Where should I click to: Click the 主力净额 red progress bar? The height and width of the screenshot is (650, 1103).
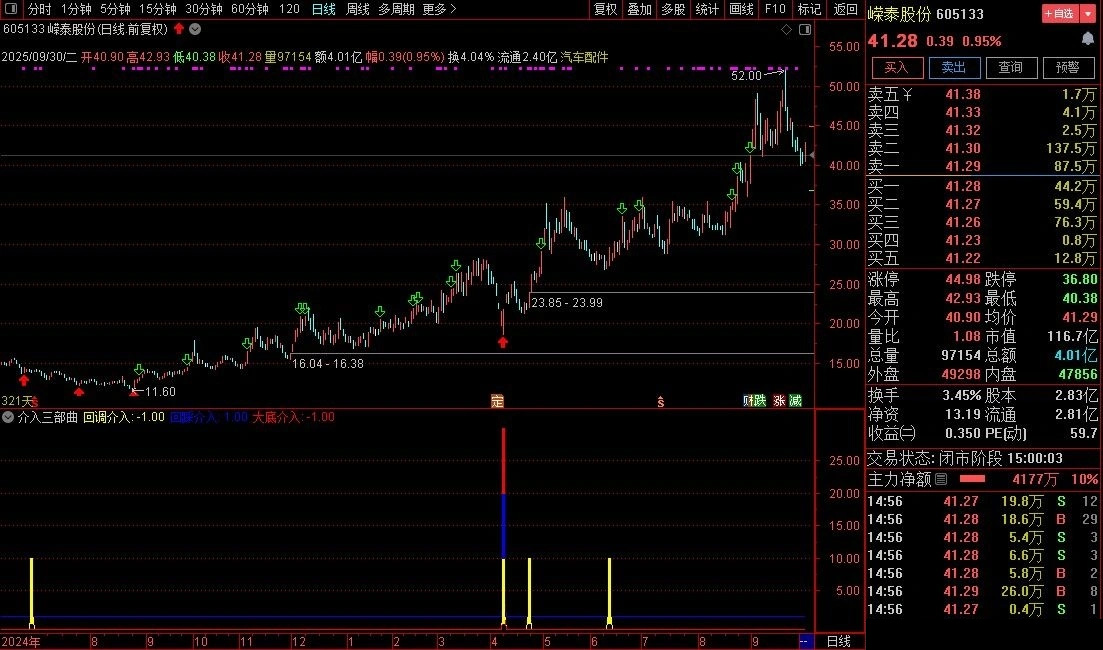(x=972, y=479)
